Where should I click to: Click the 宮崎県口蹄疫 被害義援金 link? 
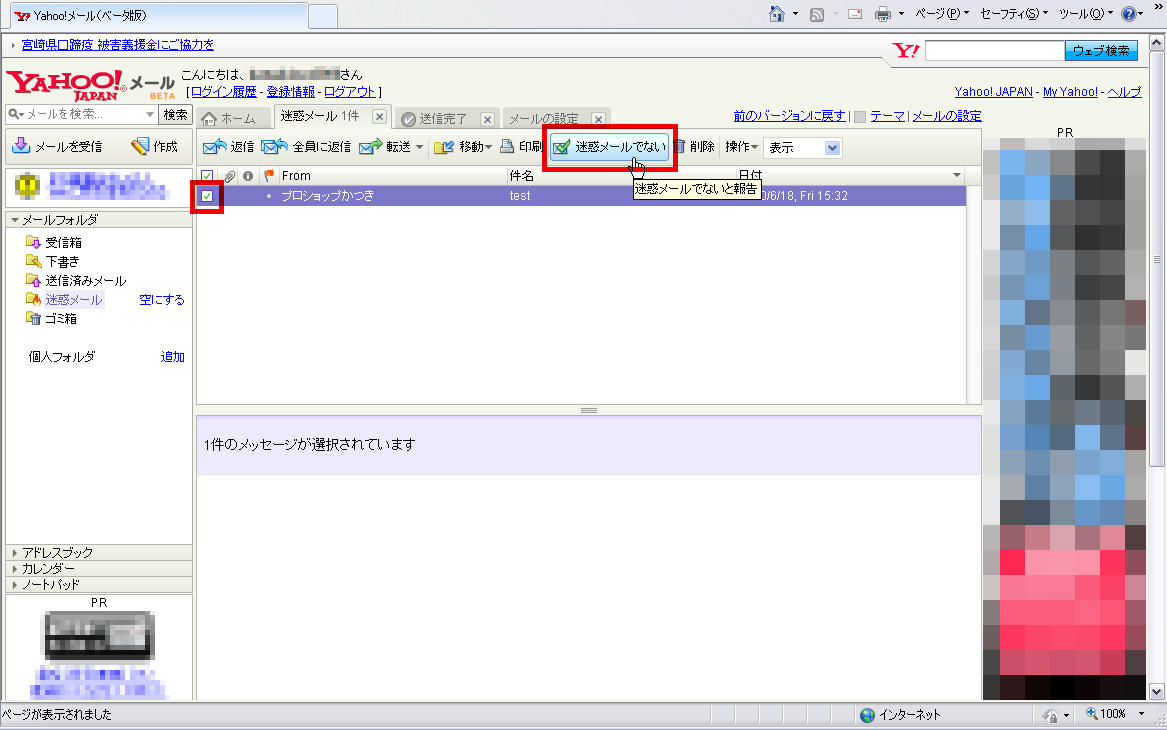coord(118,45)
